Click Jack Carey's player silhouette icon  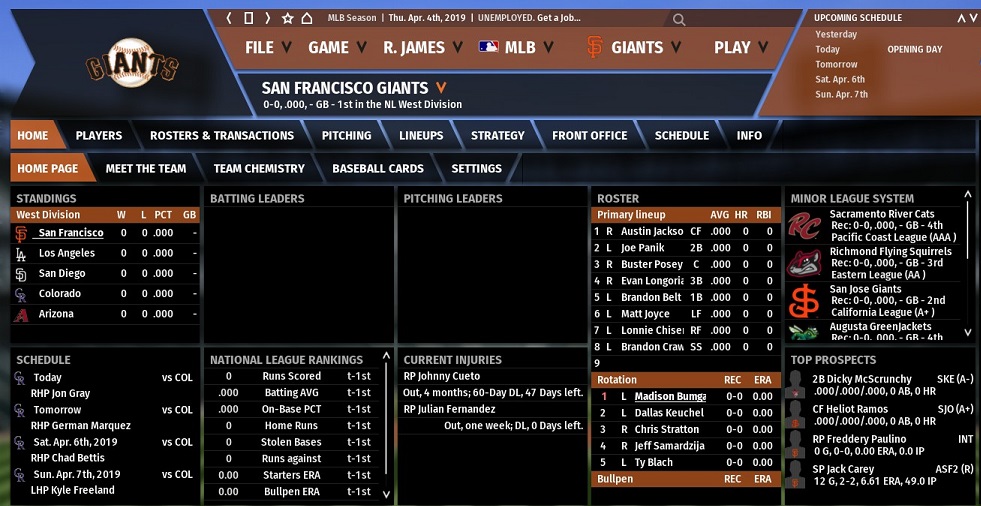[x=796, y=475]
